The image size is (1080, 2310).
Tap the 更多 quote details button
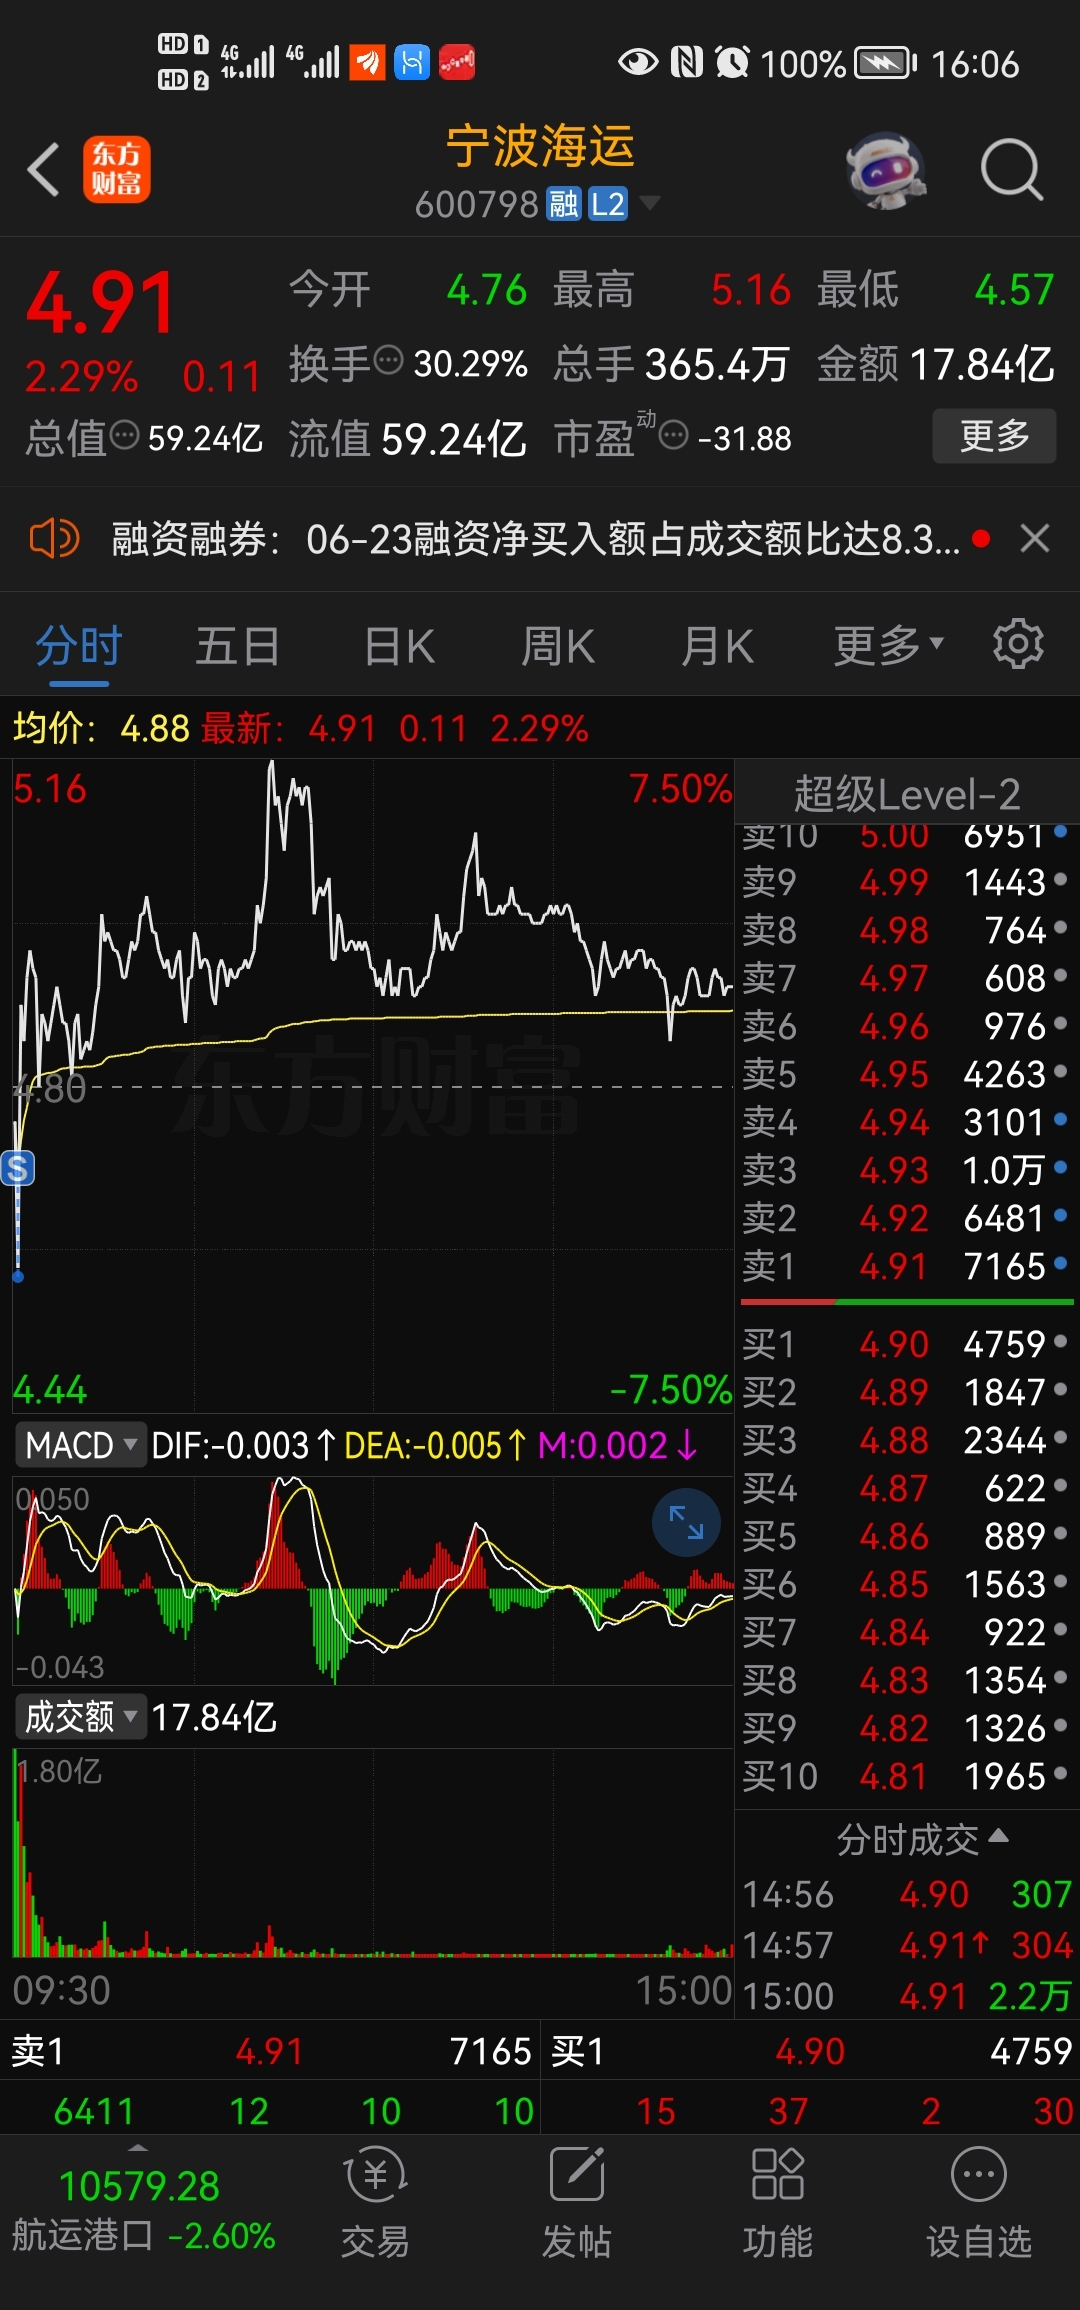click(994, 436)
